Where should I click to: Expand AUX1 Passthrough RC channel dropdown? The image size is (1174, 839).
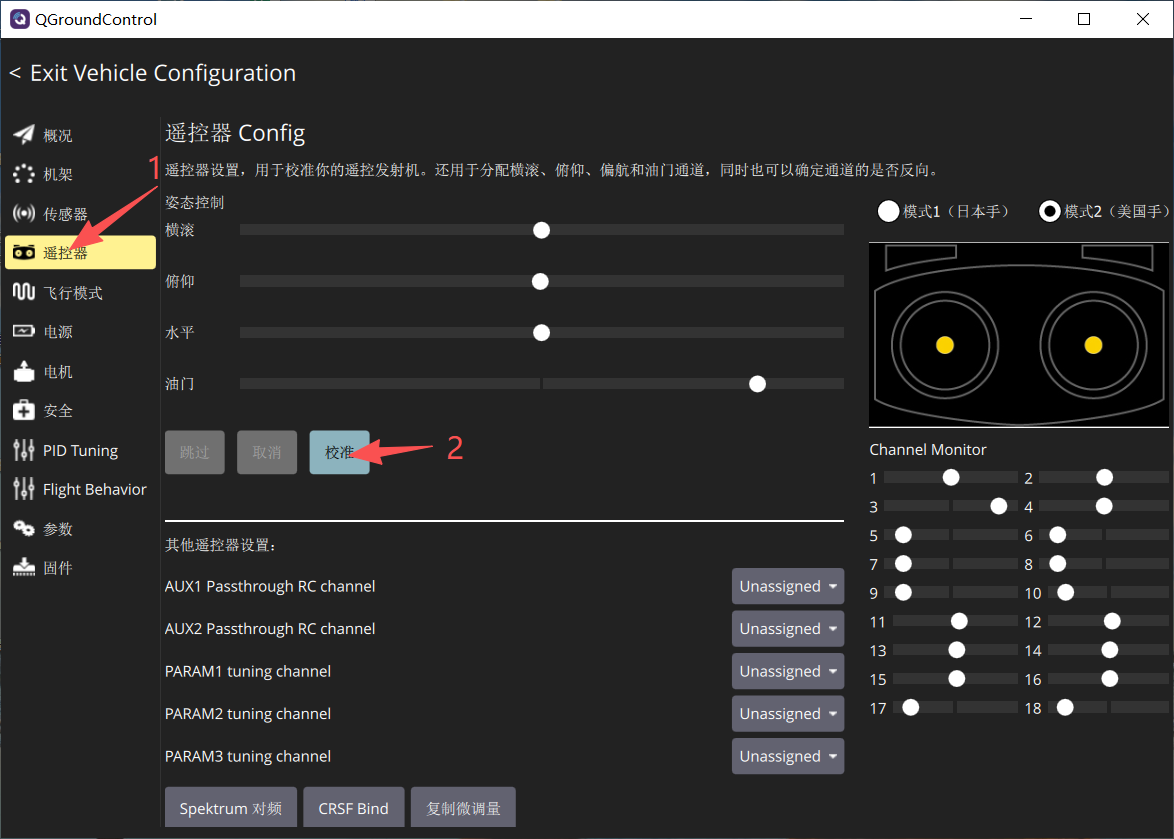[788, 586]
